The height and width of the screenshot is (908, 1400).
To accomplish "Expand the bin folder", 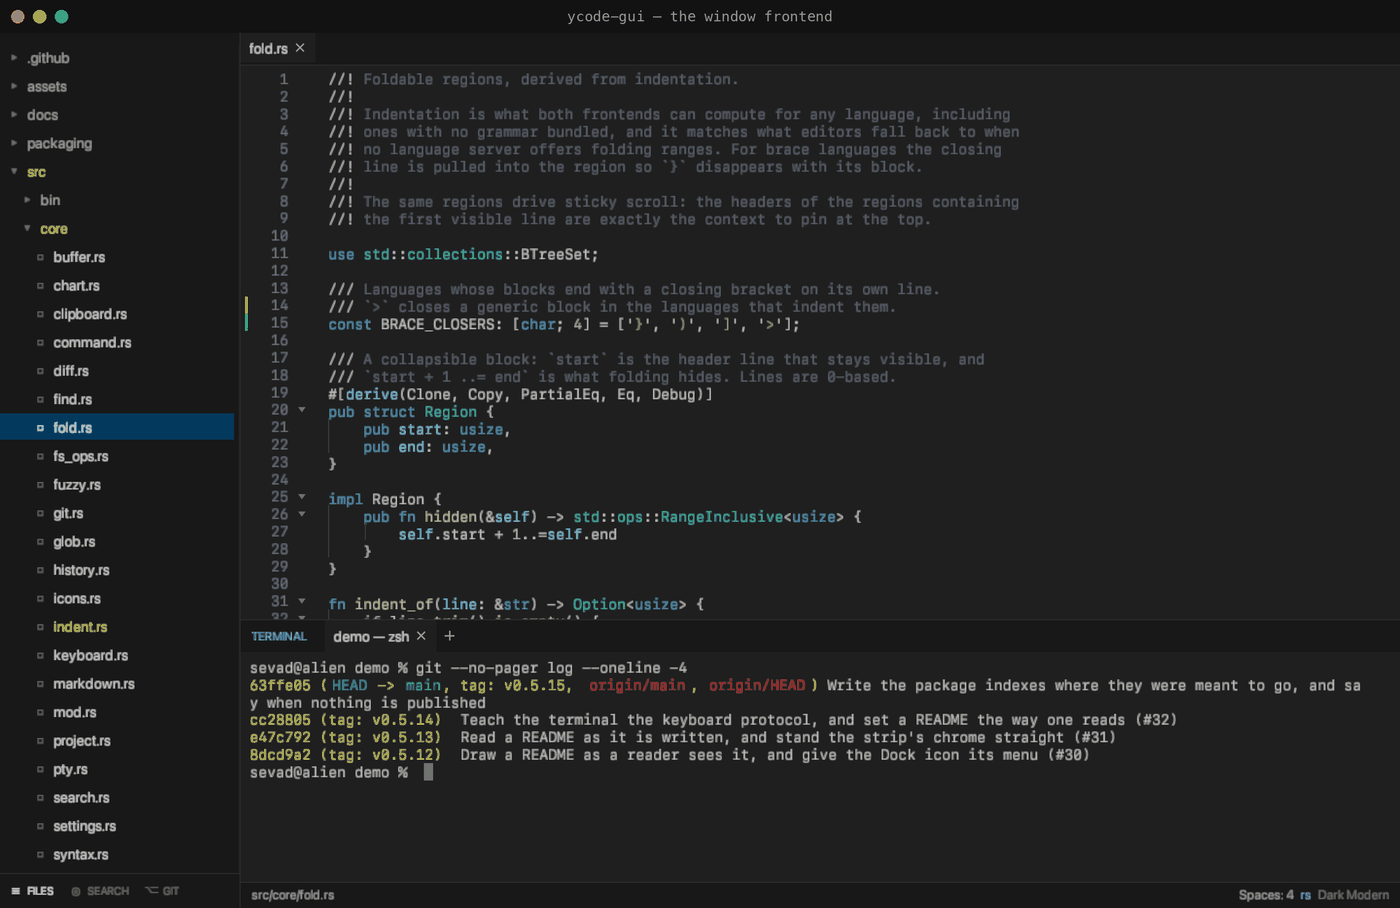I will 27,200.
